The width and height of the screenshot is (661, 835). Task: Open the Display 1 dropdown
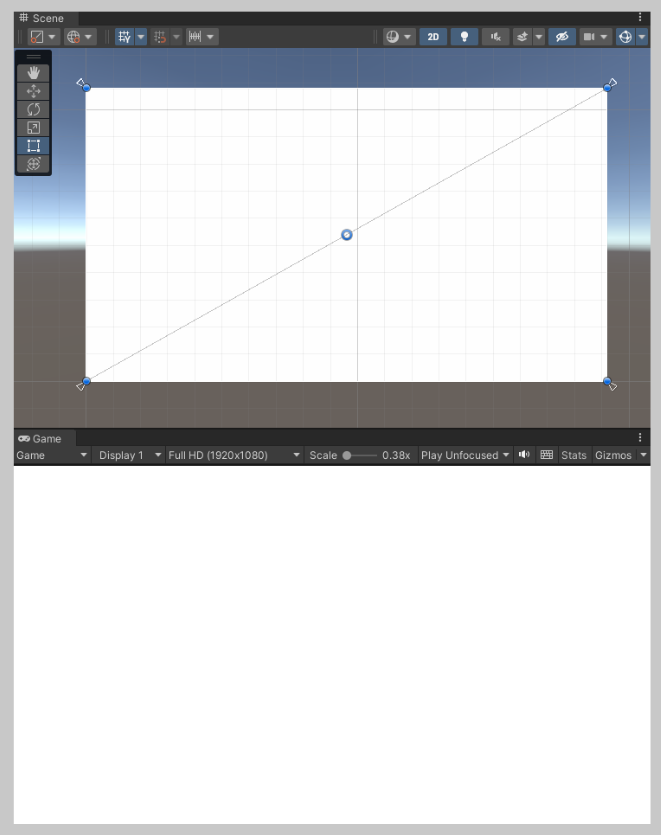point(129,455)
